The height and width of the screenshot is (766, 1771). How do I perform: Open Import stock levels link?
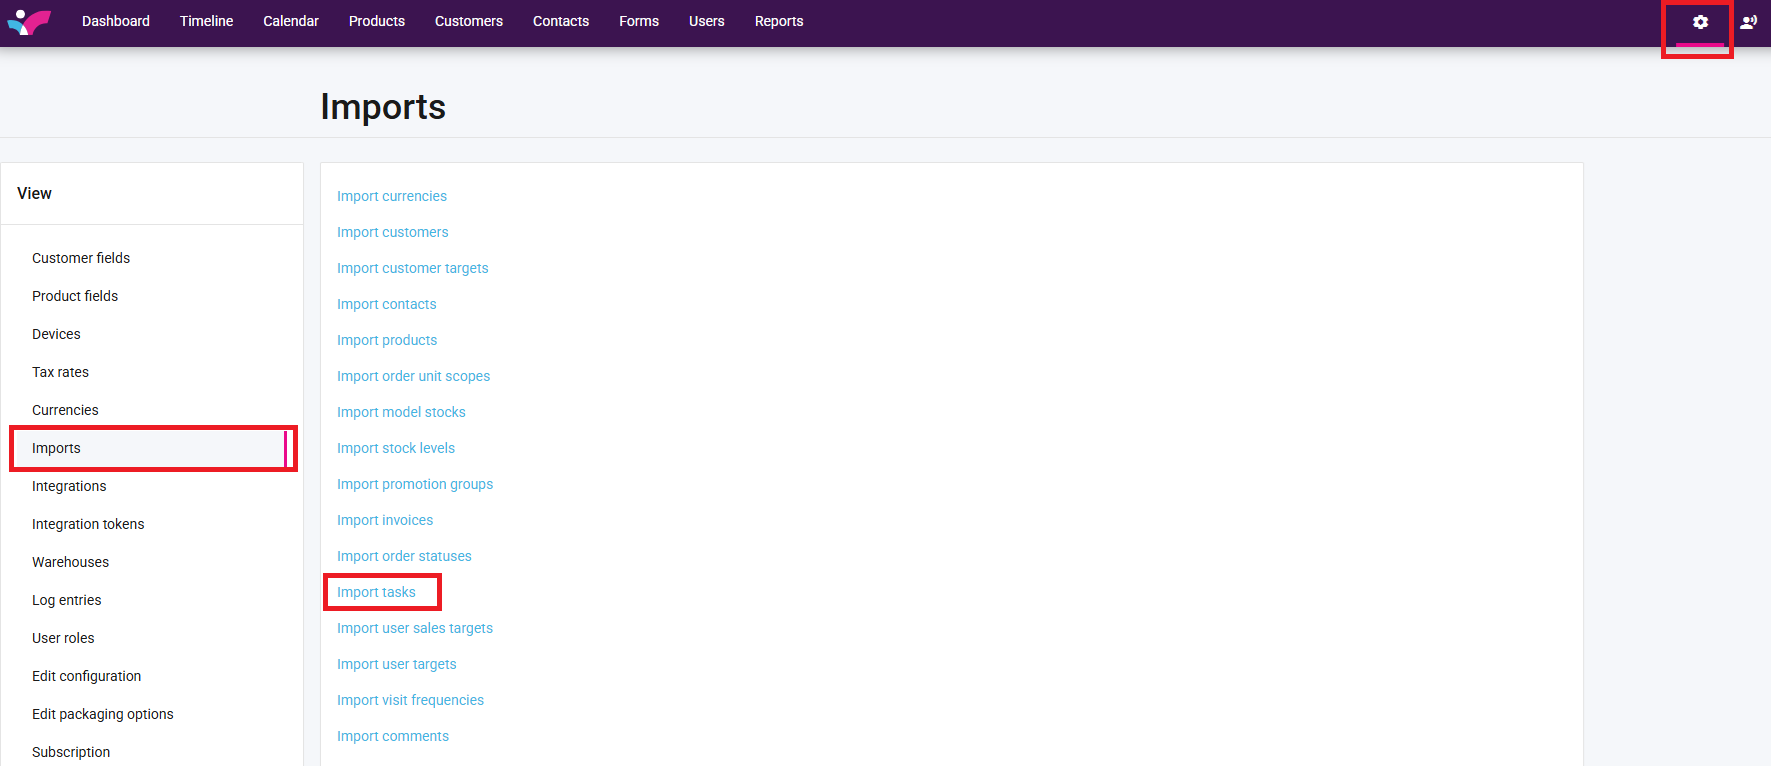click(x=396, y=448)
